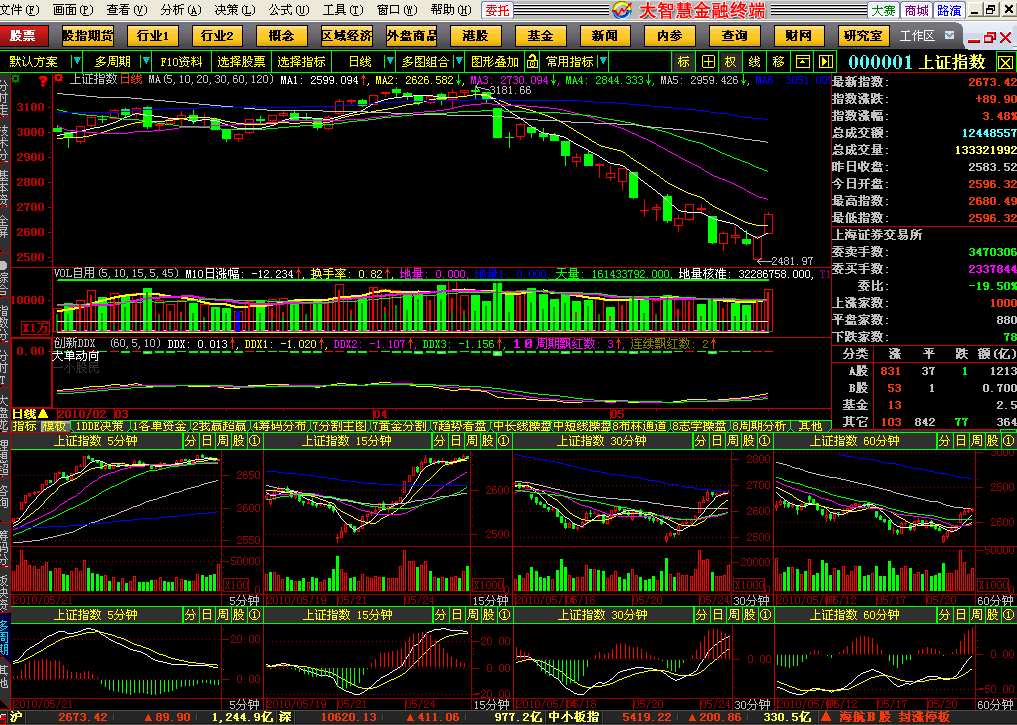1017x725 pixels.
Task: Switch to the 股指期货 tab
Action: pos(88,36)
